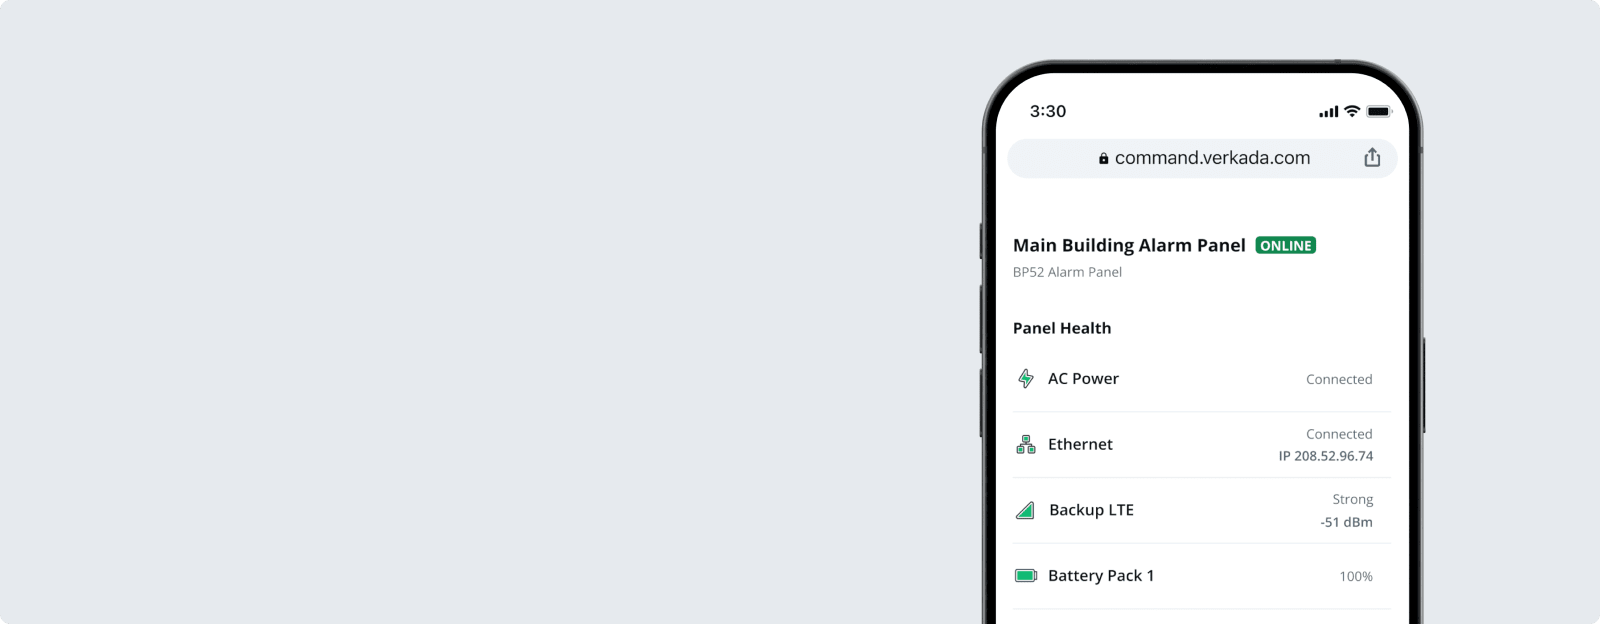
Task: Tap the cellular signal bars icon
Action: [x=1328, y=112]
